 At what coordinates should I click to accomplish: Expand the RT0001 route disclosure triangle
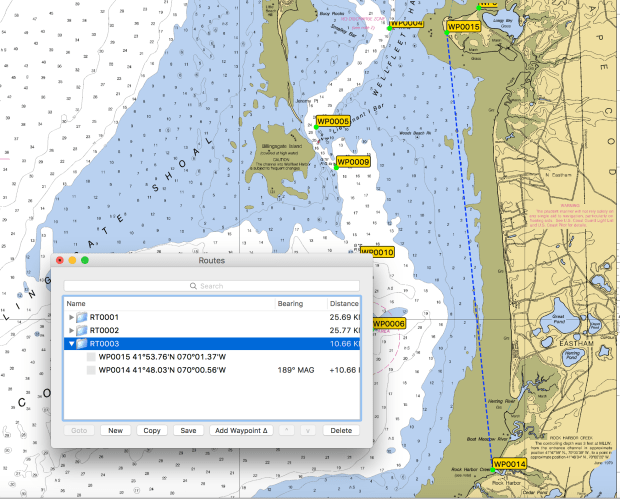point(71,317)
